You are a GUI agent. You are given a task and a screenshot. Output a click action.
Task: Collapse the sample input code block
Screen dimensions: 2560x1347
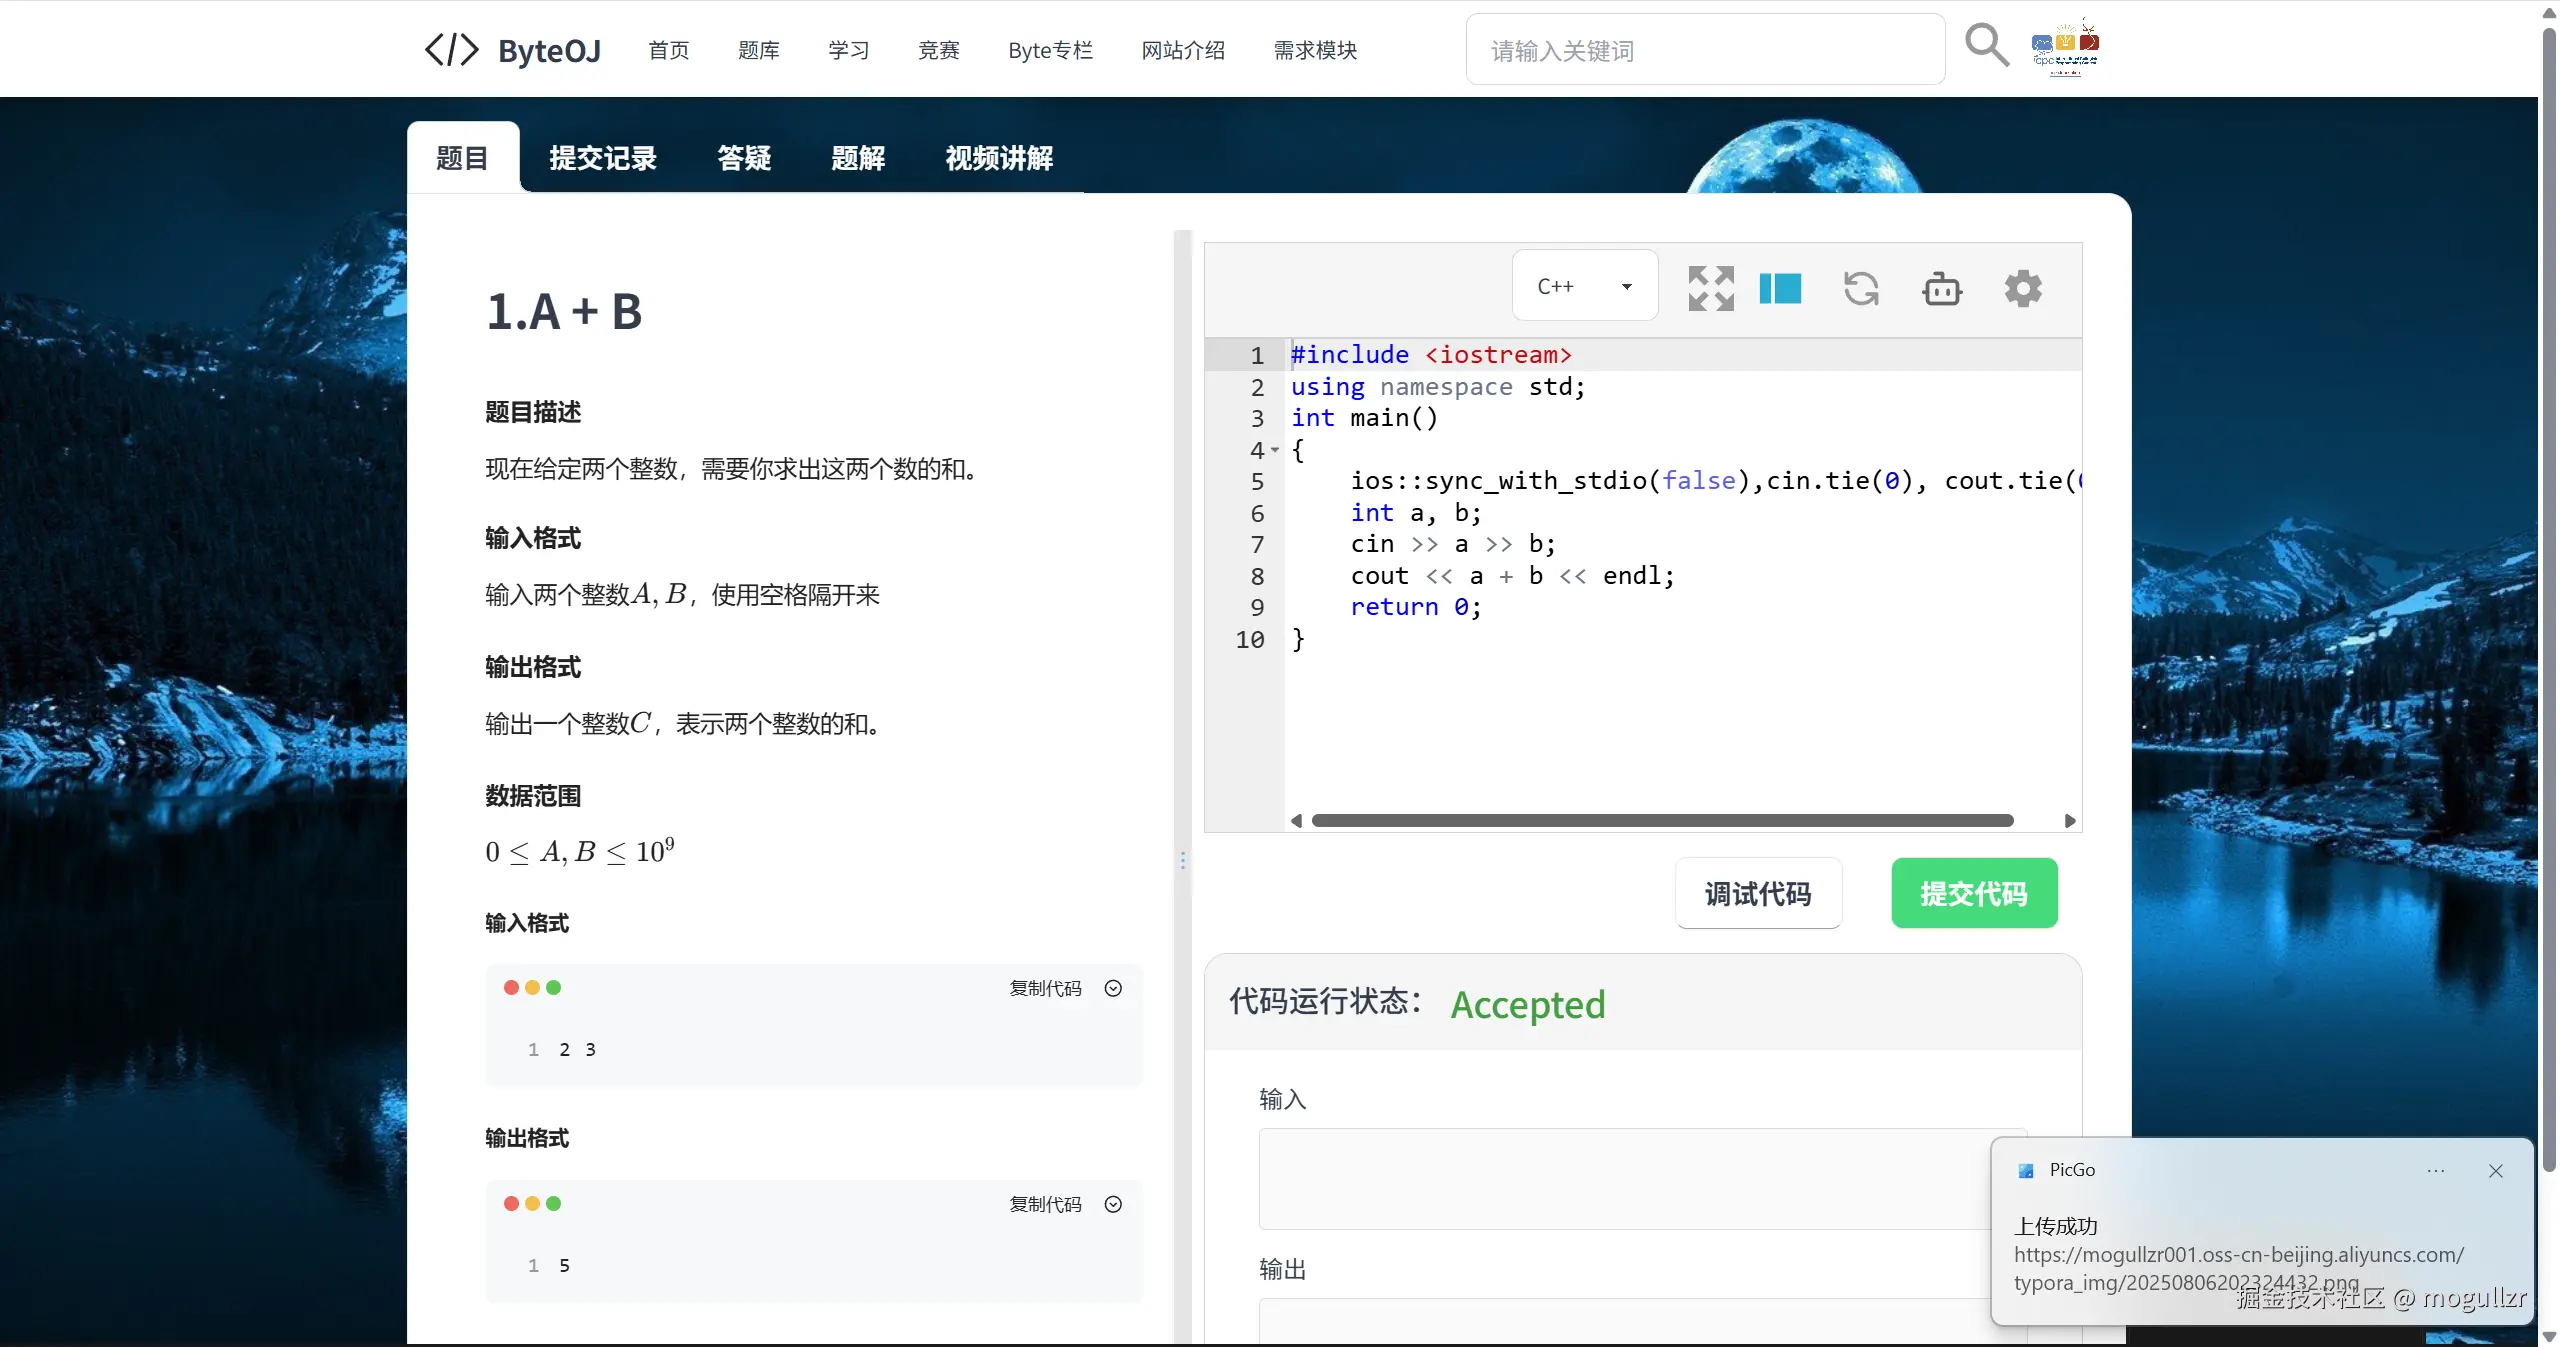click(x=1113, y=988)
